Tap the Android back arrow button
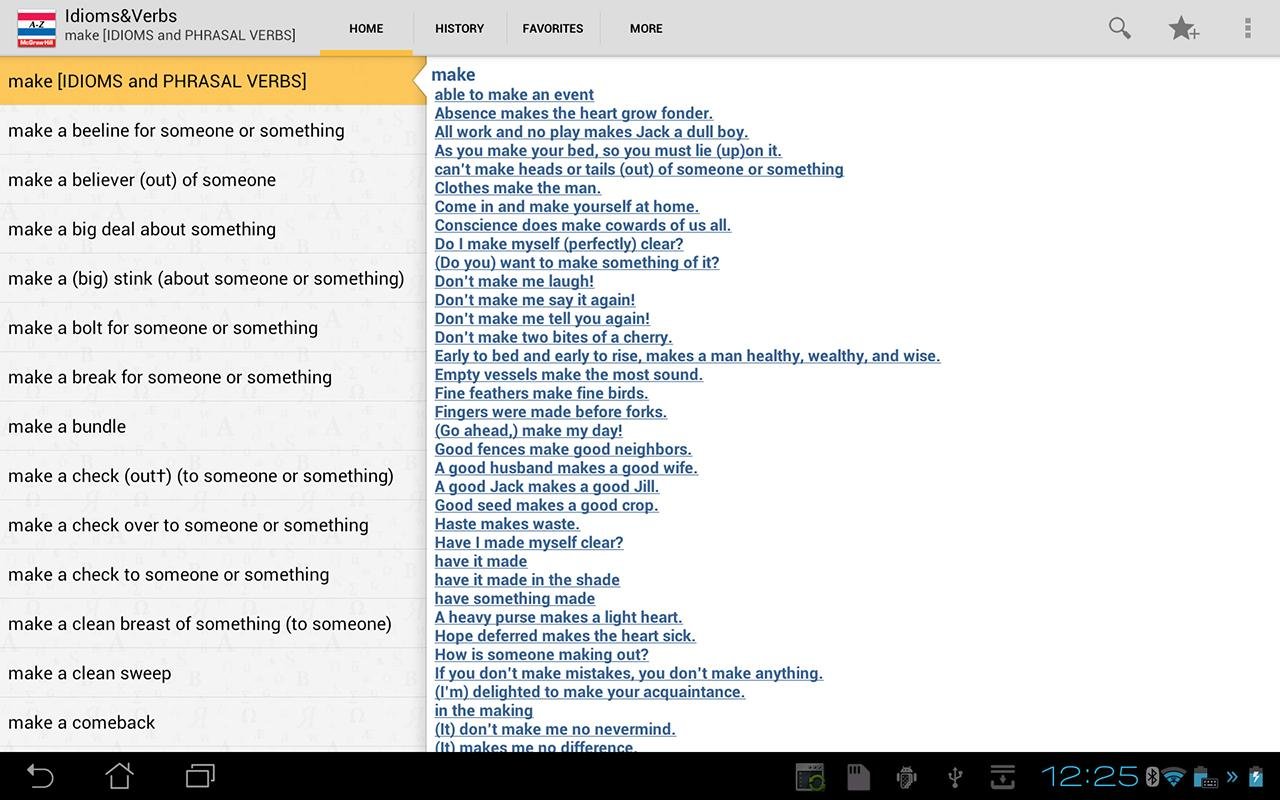Screen dimensions: 1280x800 coord(40,775)
